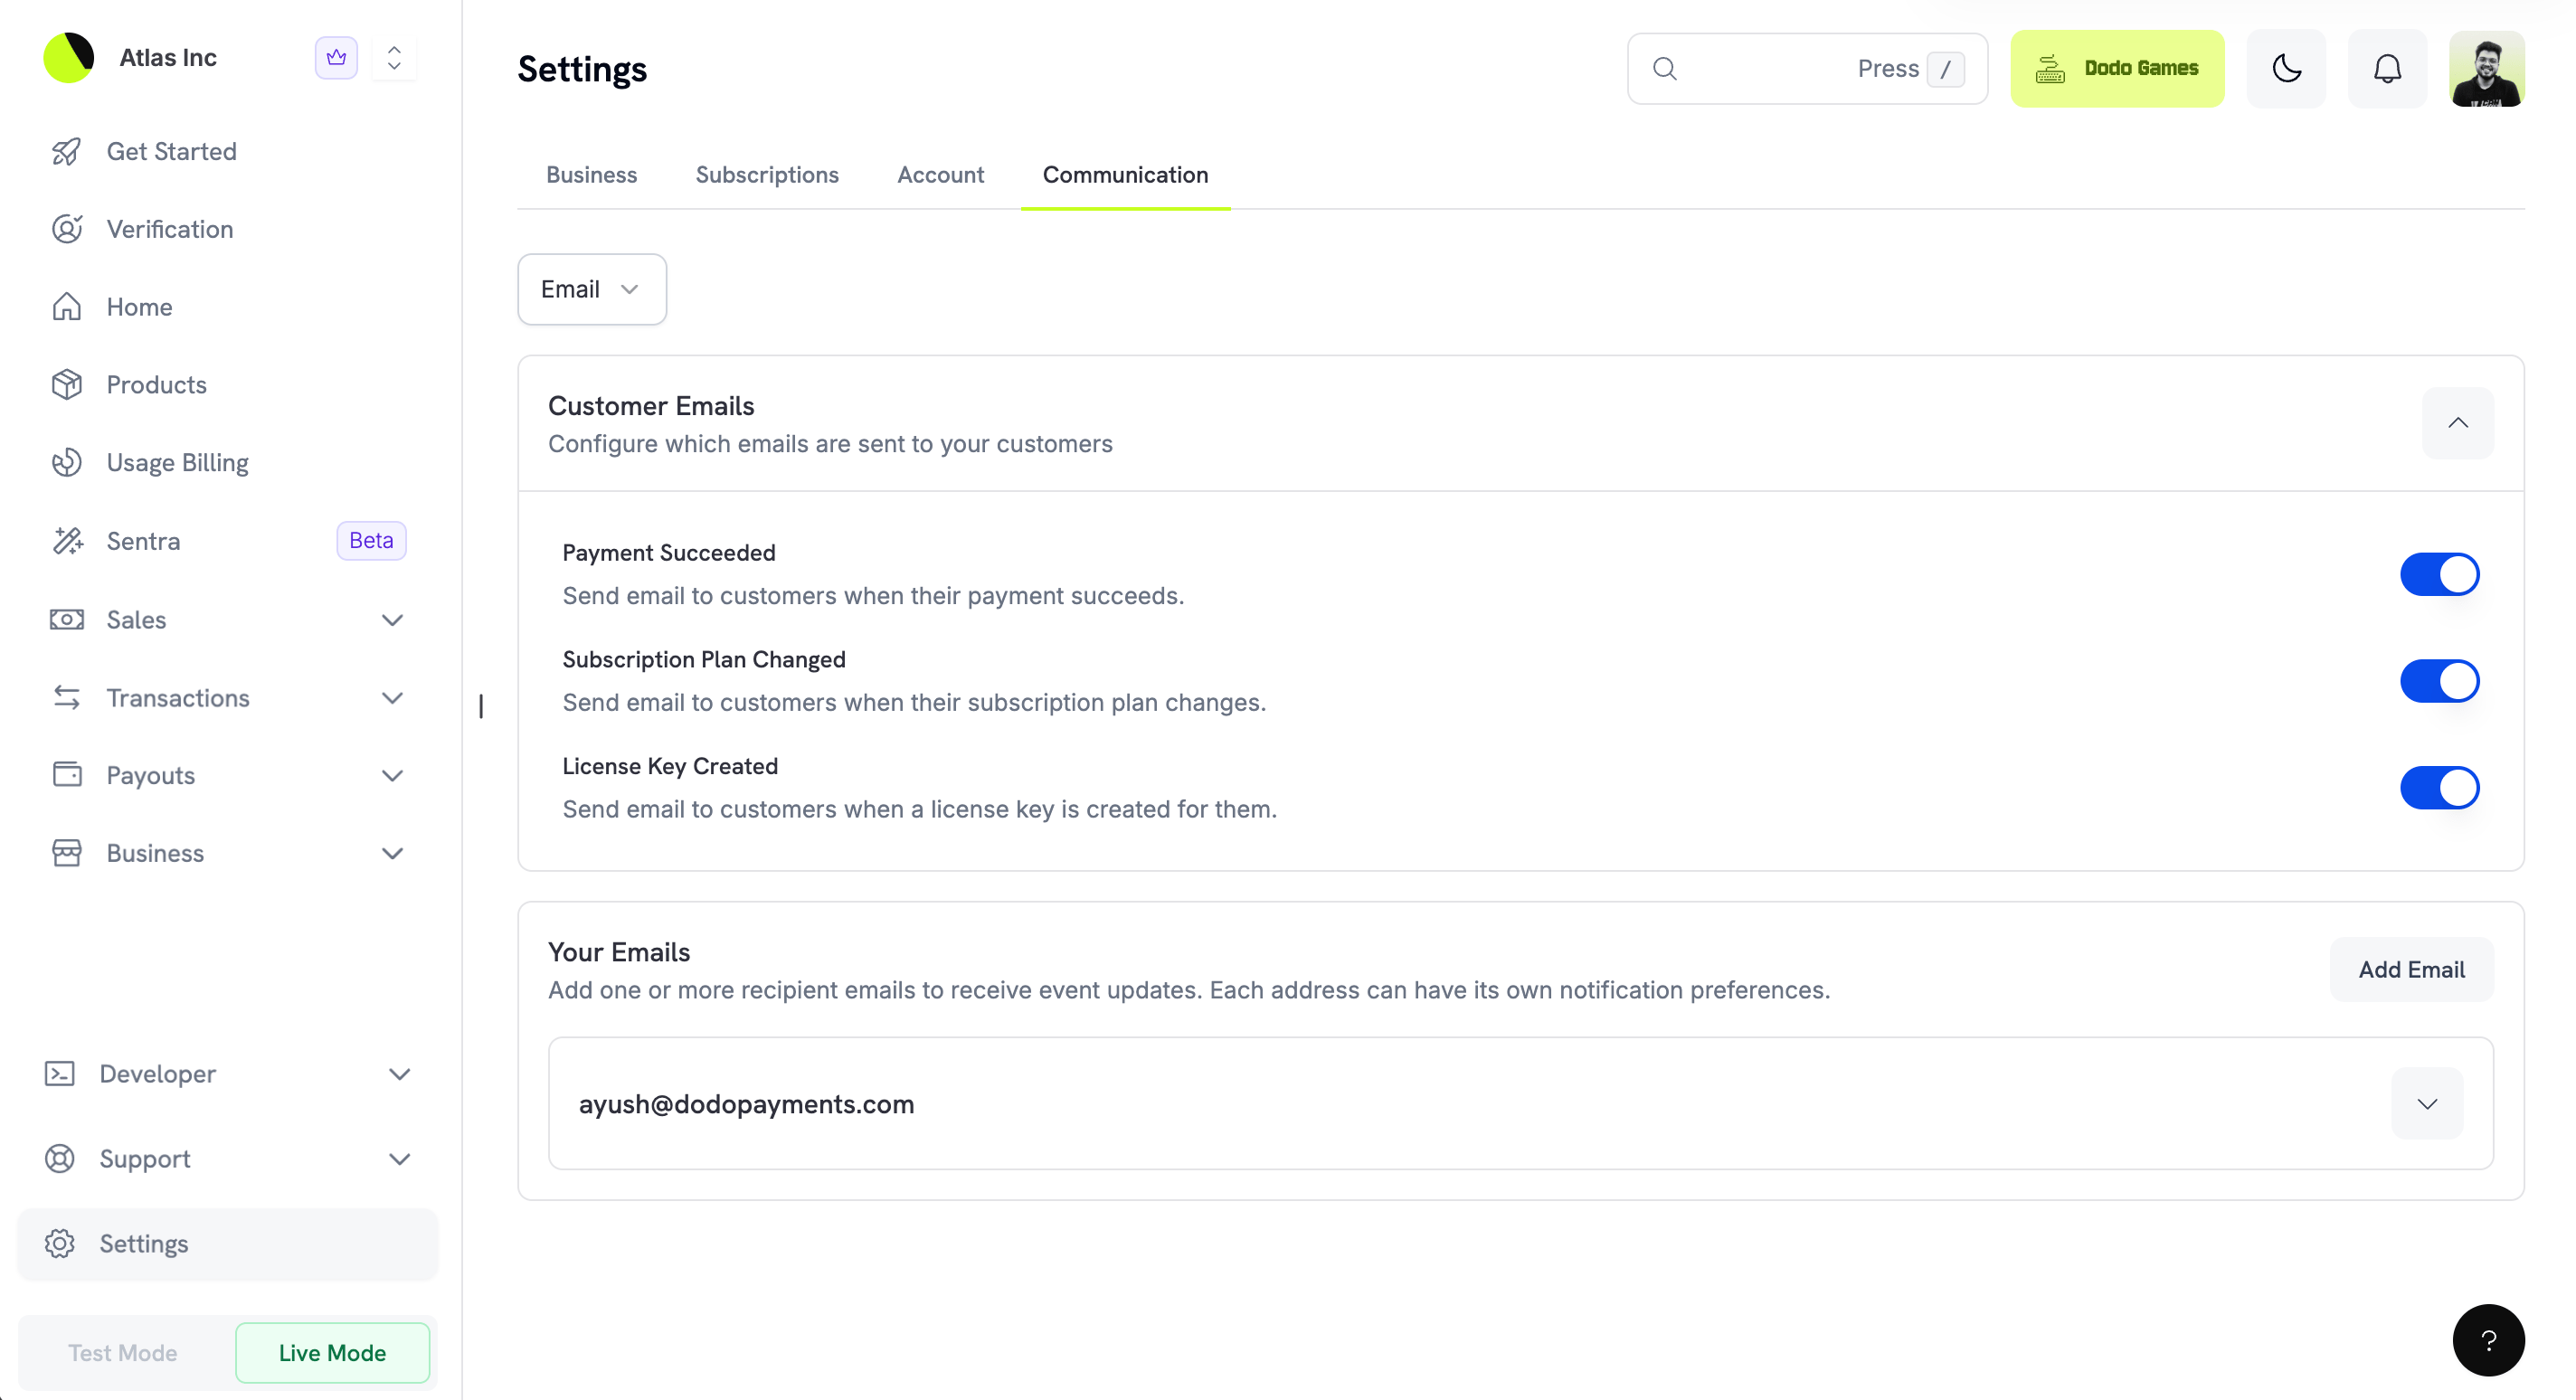Click the Products box icon
The height and width of the screenshot is (1400, 2576).
click(x=67, y=385)
